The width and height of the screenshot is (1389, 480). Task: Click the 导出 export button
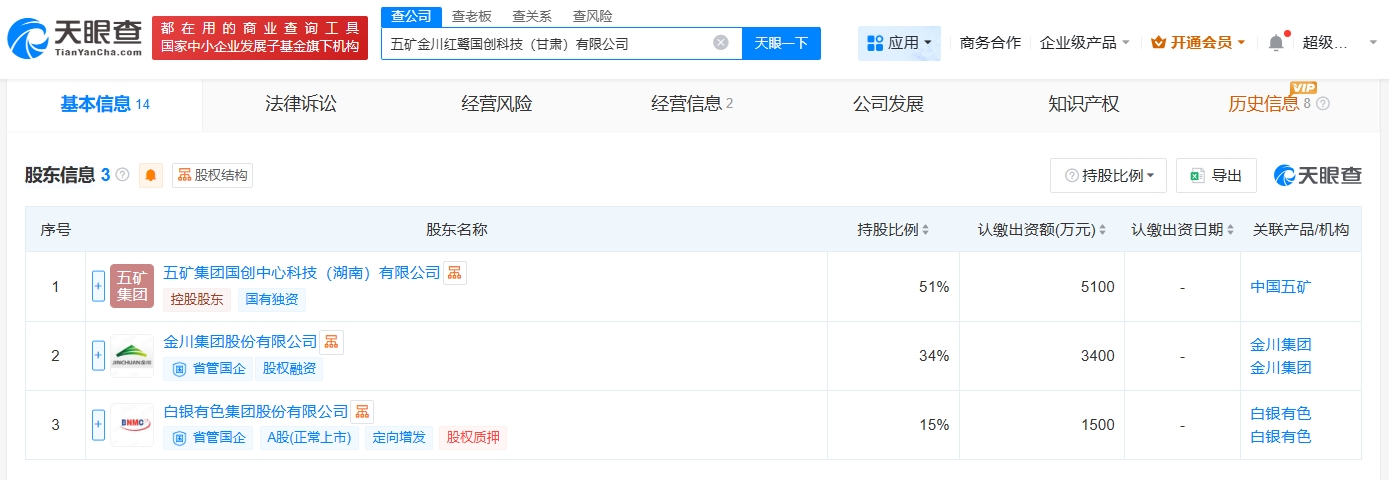pos(1216,175)
